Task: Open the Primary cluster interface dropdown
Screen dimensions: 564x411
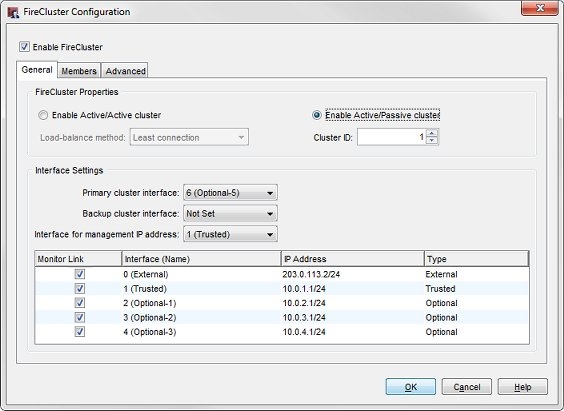Action: (230, 193)
